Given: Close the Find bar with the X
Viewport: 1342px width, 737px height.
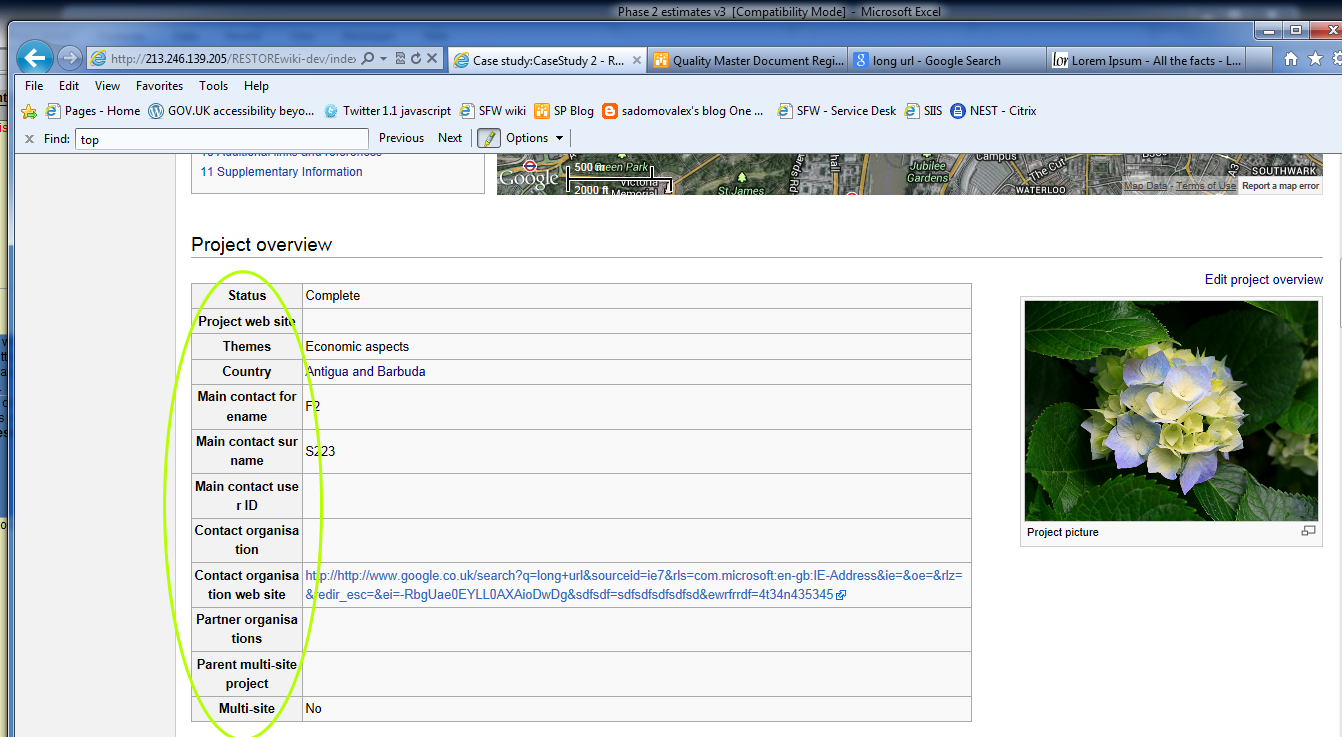Looking at the screenshot, I should 29,139.
